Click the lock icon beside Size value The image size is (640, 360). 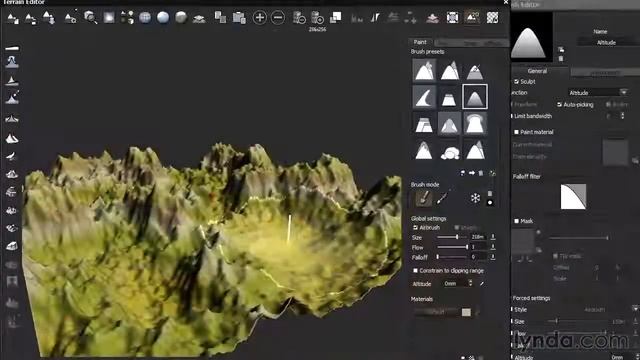point(493,237)
